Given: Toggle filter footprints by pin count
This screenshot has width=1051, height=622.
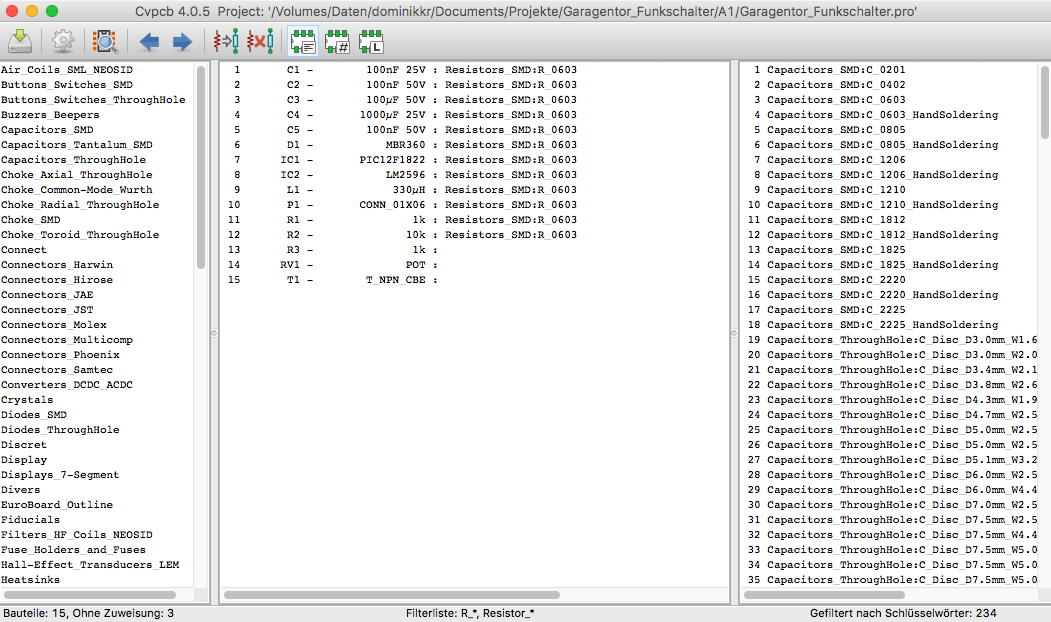Looking at the screenshot, I should pyautogui.click(x=337, y=42).
